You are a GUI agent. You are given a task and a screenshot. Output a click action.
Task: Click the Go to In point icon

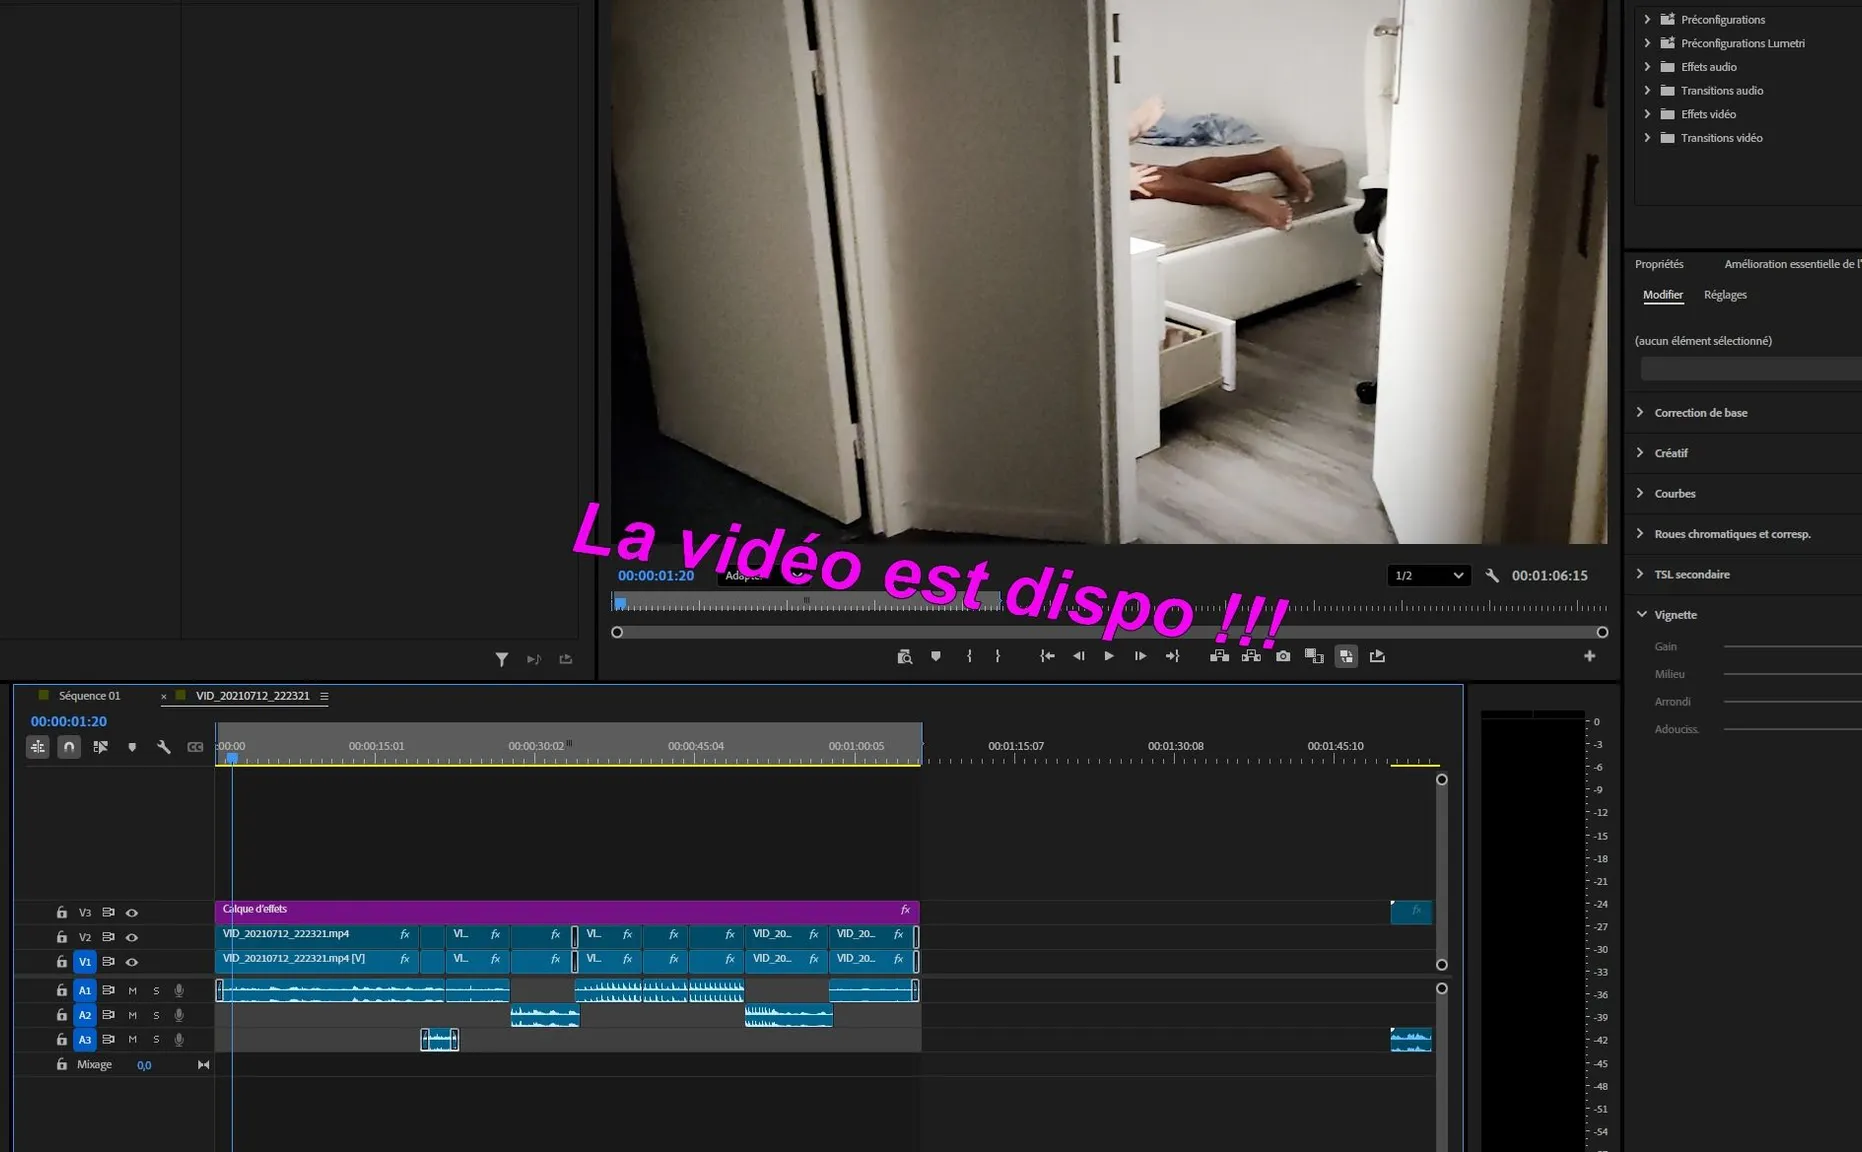1047,656
